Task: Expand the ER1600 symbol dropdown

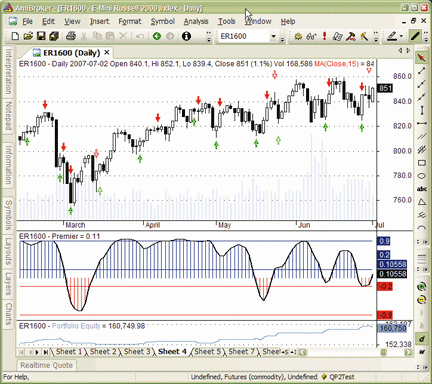Action: (x=273, y=36)
